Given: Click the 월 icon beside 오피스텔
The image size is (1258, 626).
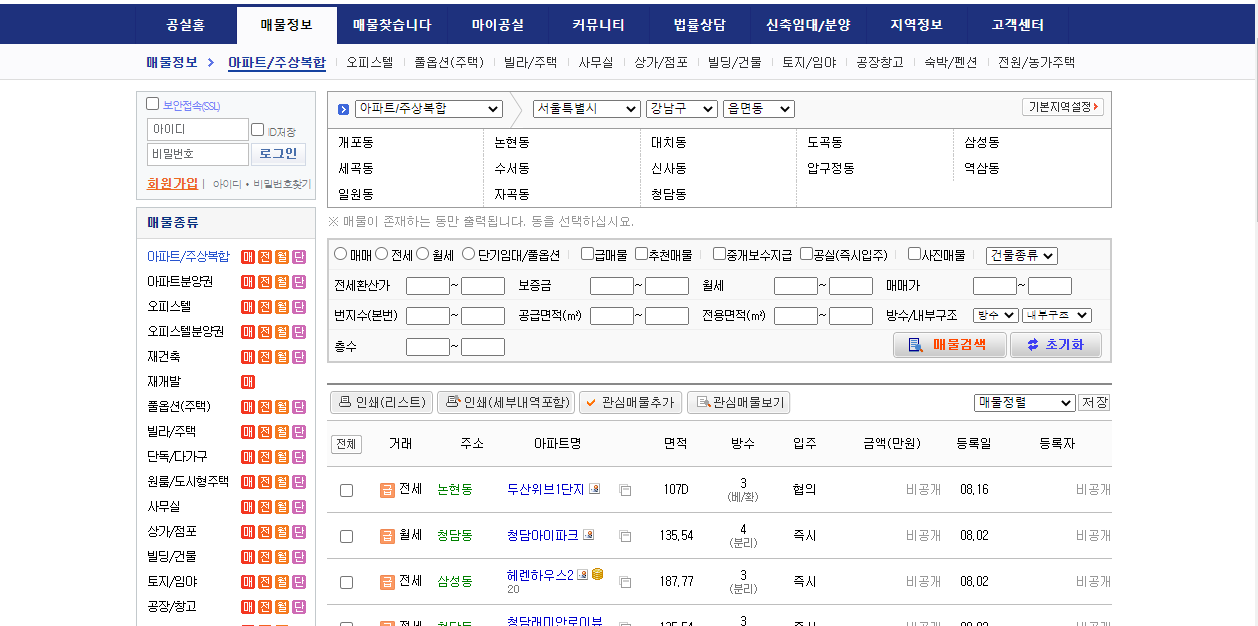Looking at the screenshot, I should 282,306.
